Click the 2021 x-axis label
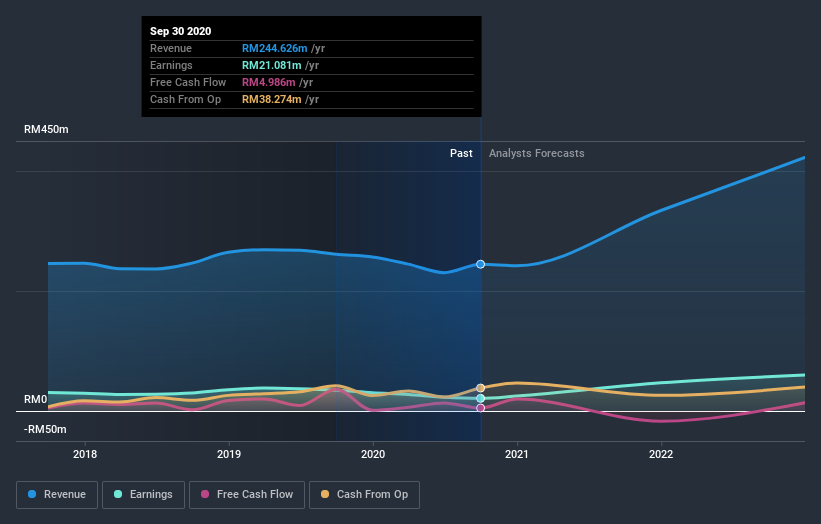 pos(517,454)
